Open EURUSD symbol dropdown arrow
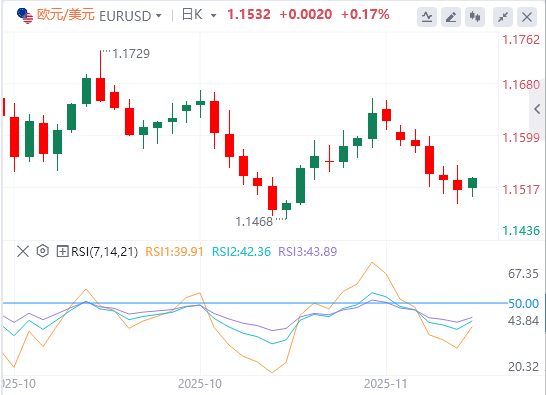The height and width of the screenshot is (395, 546). (x=159, y=16)
